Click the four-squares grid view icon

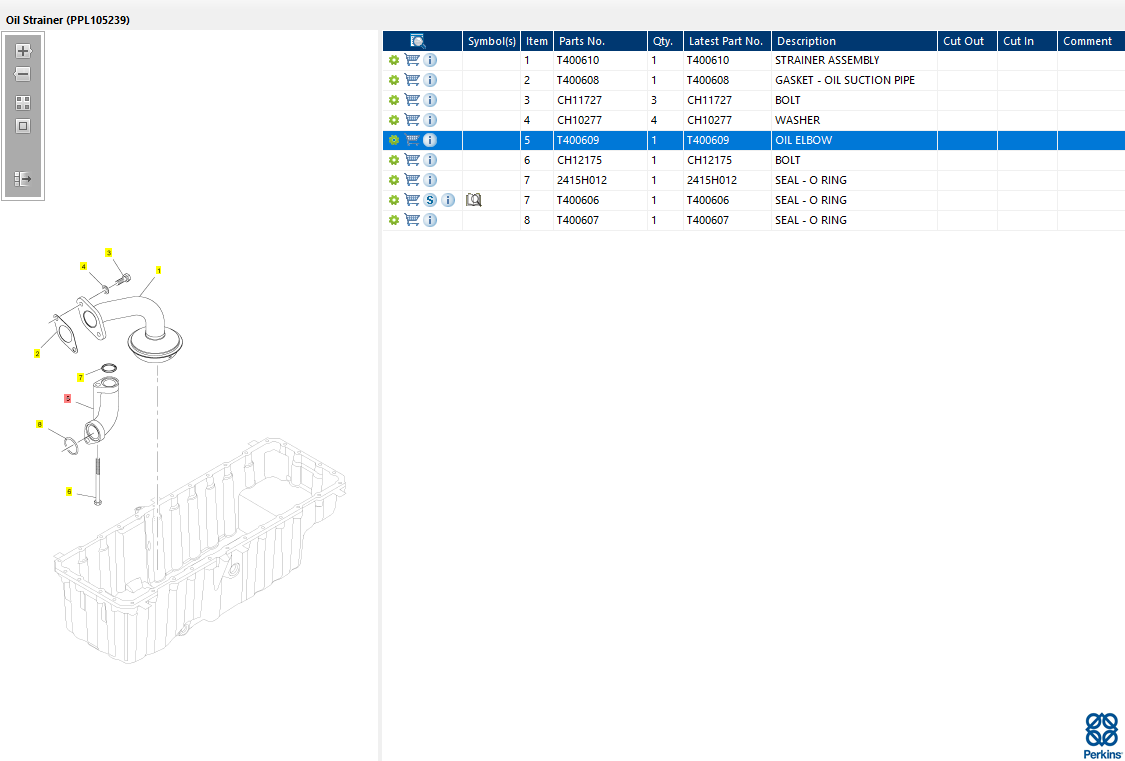click(x=23, y=103)
